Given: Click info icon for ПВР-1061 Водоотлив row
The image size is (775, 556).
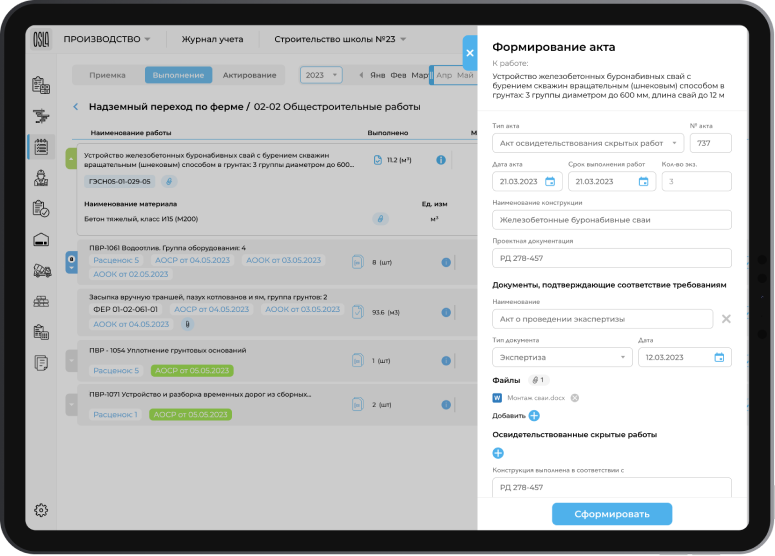Looking at the screenshot, I should pyautogui.click(x=446, y=262).
